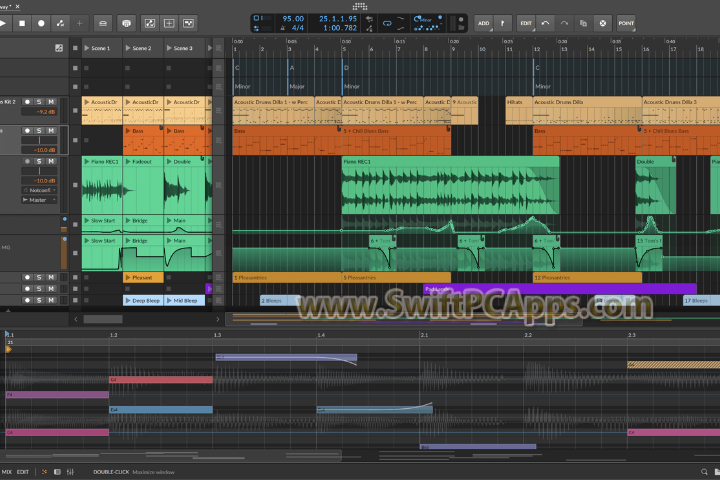Select the Padlands purple arranger clip
Image resolution: width=720 pixels, height=480 pixels.
(x=560, y=289)
